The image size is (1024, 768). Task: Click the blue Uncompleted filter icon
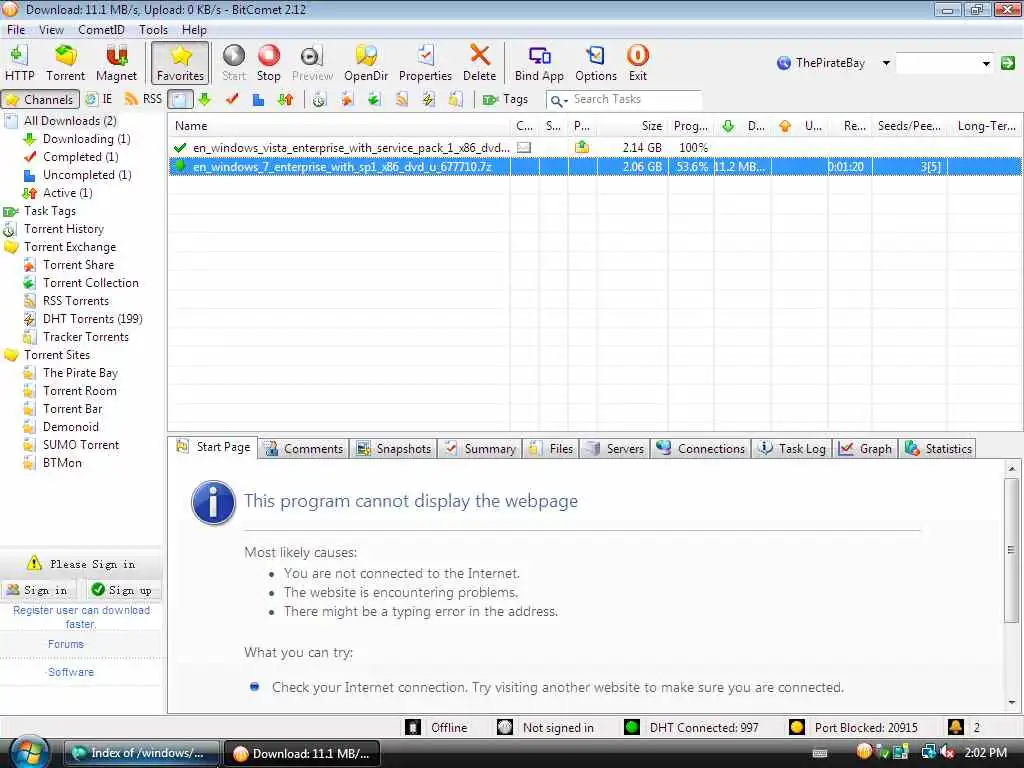tap(258, 99)
